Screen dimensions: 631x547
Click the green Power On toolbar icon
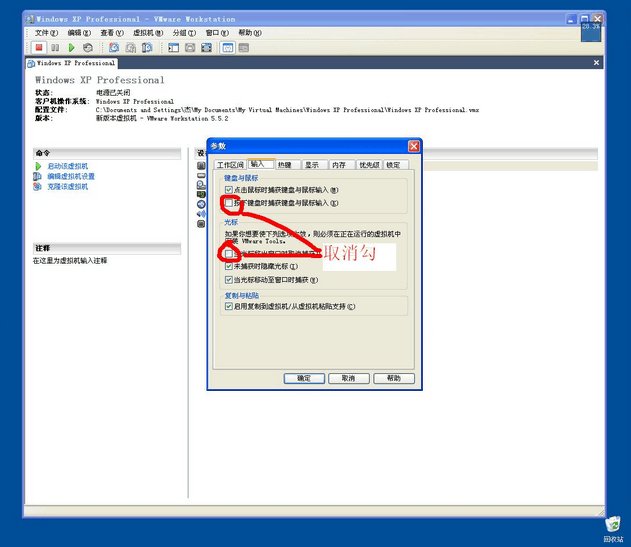[x=71, y=47]
